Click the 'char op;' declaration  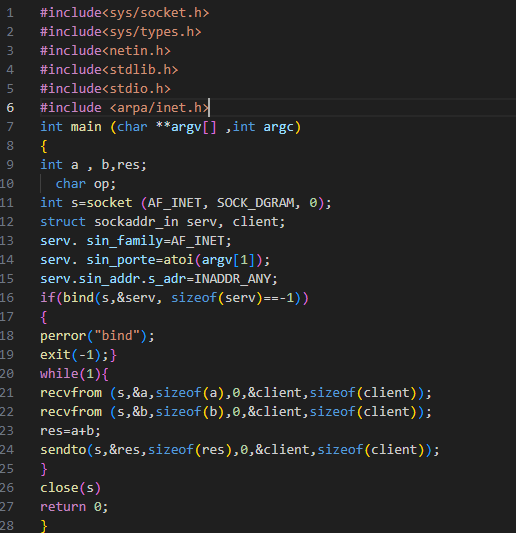coord(86,184)
